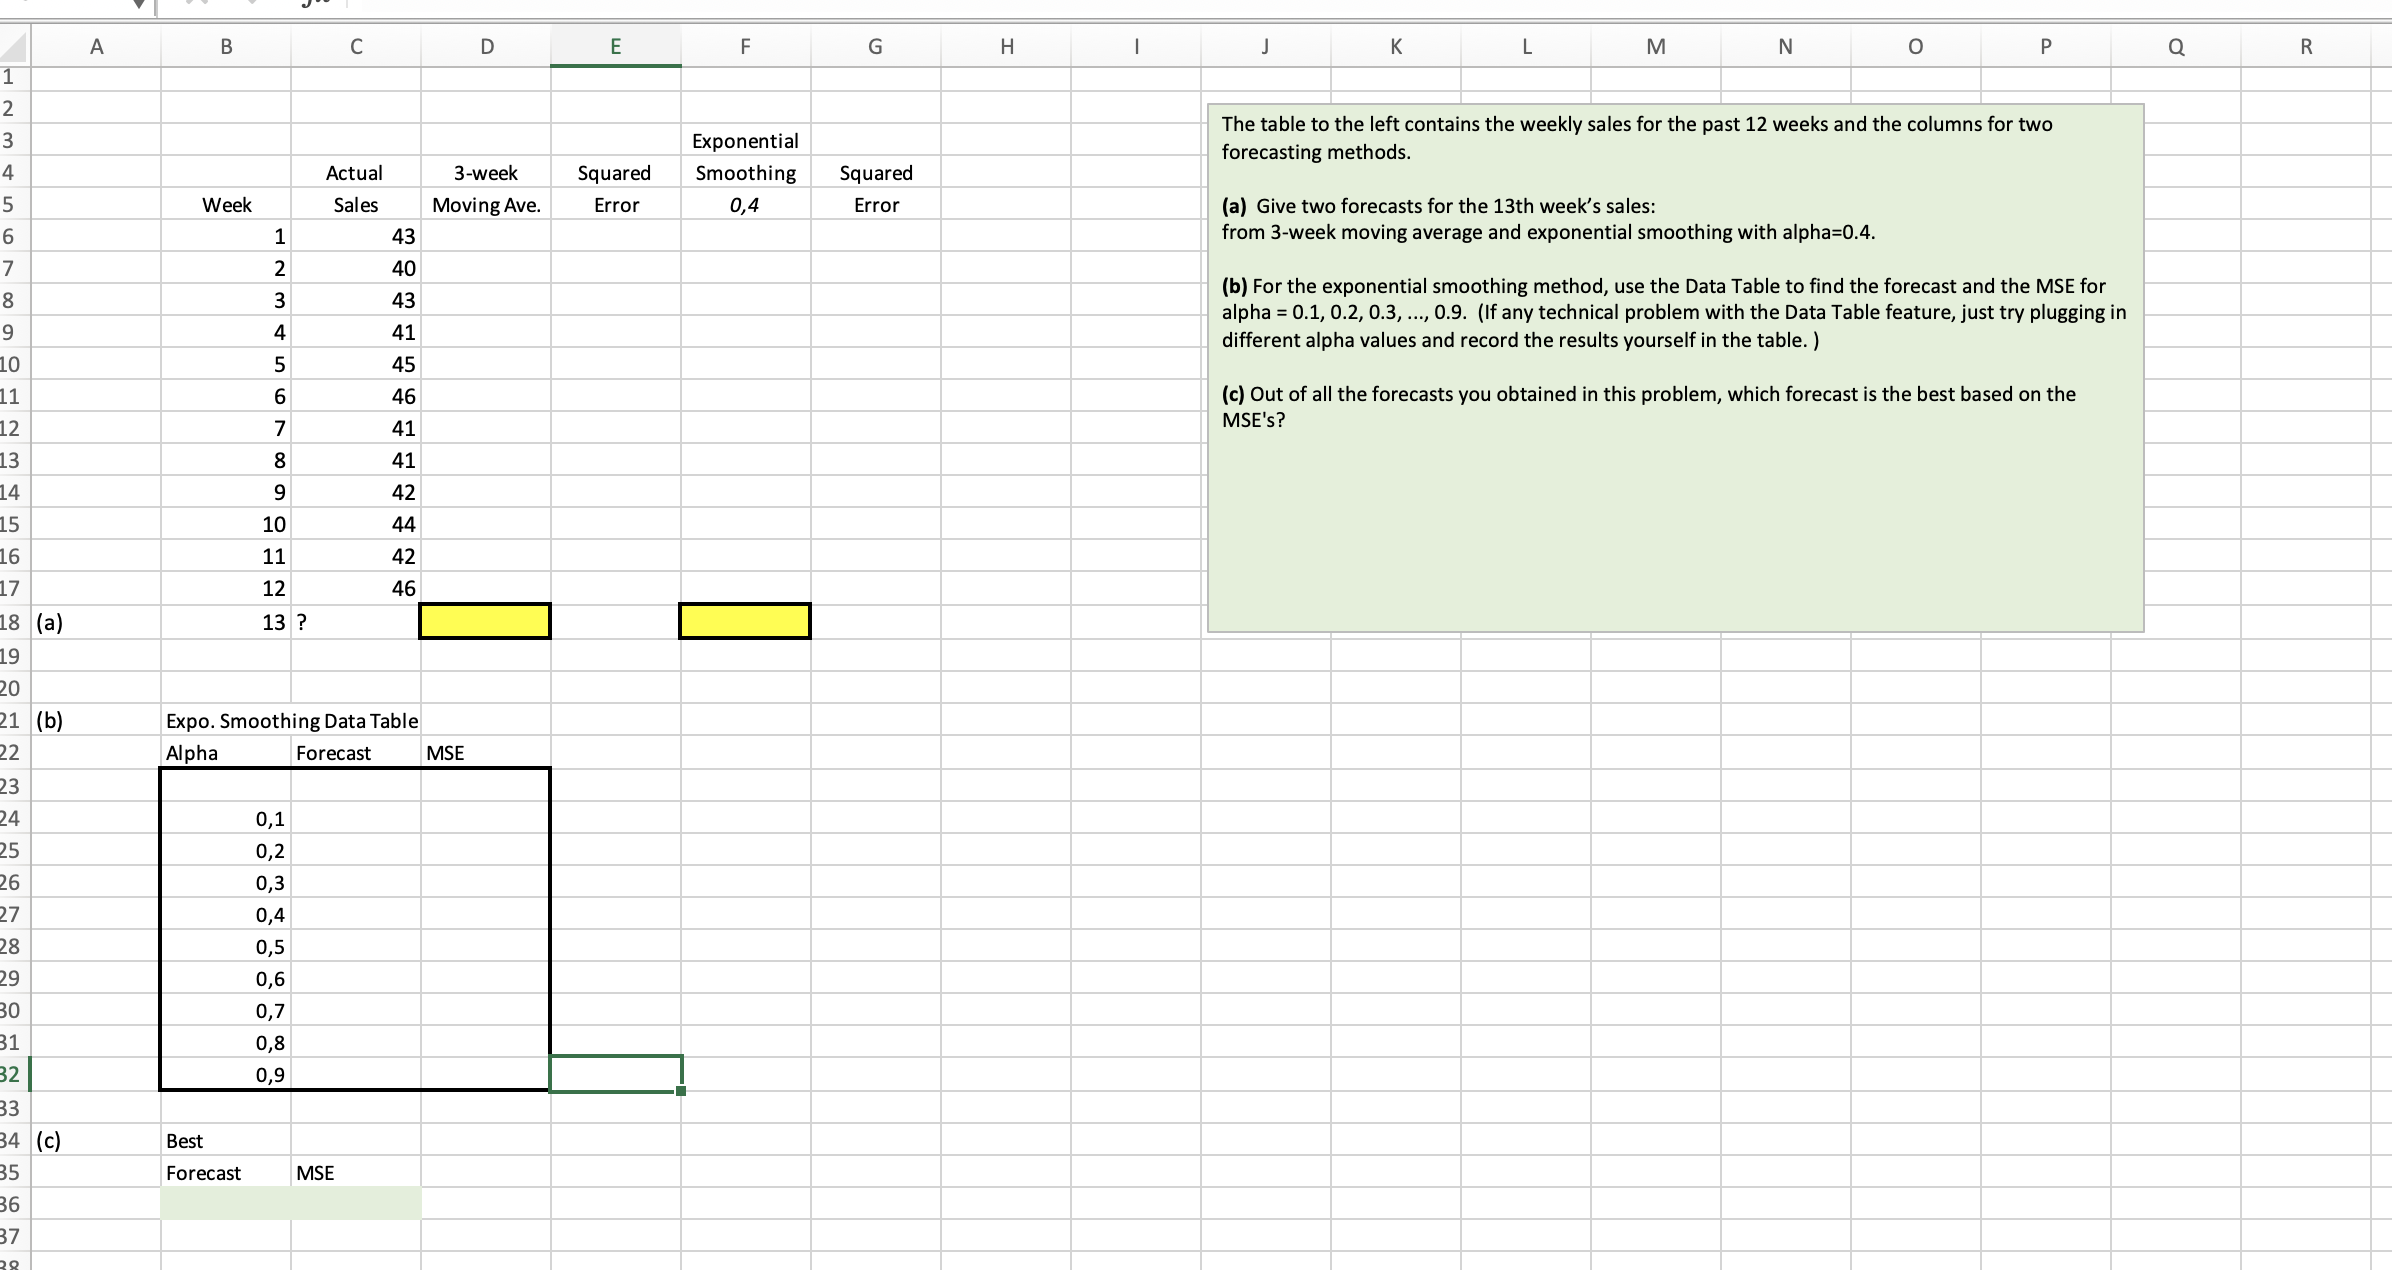2392x1270 pixels.
Task: Click the Alpha header cell in the data table
Action: point(224,752)
